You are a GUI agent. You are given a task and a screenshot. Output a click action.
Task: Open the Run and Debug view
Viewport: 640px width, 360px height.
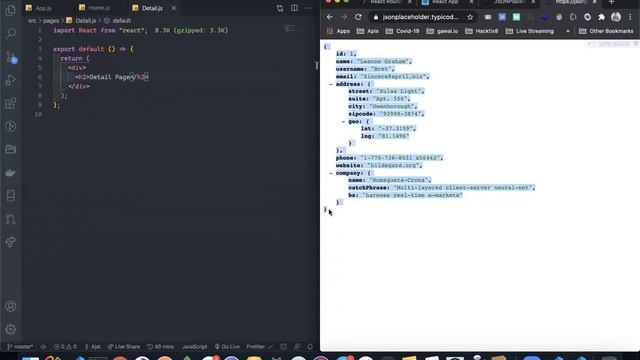(11, 80)
